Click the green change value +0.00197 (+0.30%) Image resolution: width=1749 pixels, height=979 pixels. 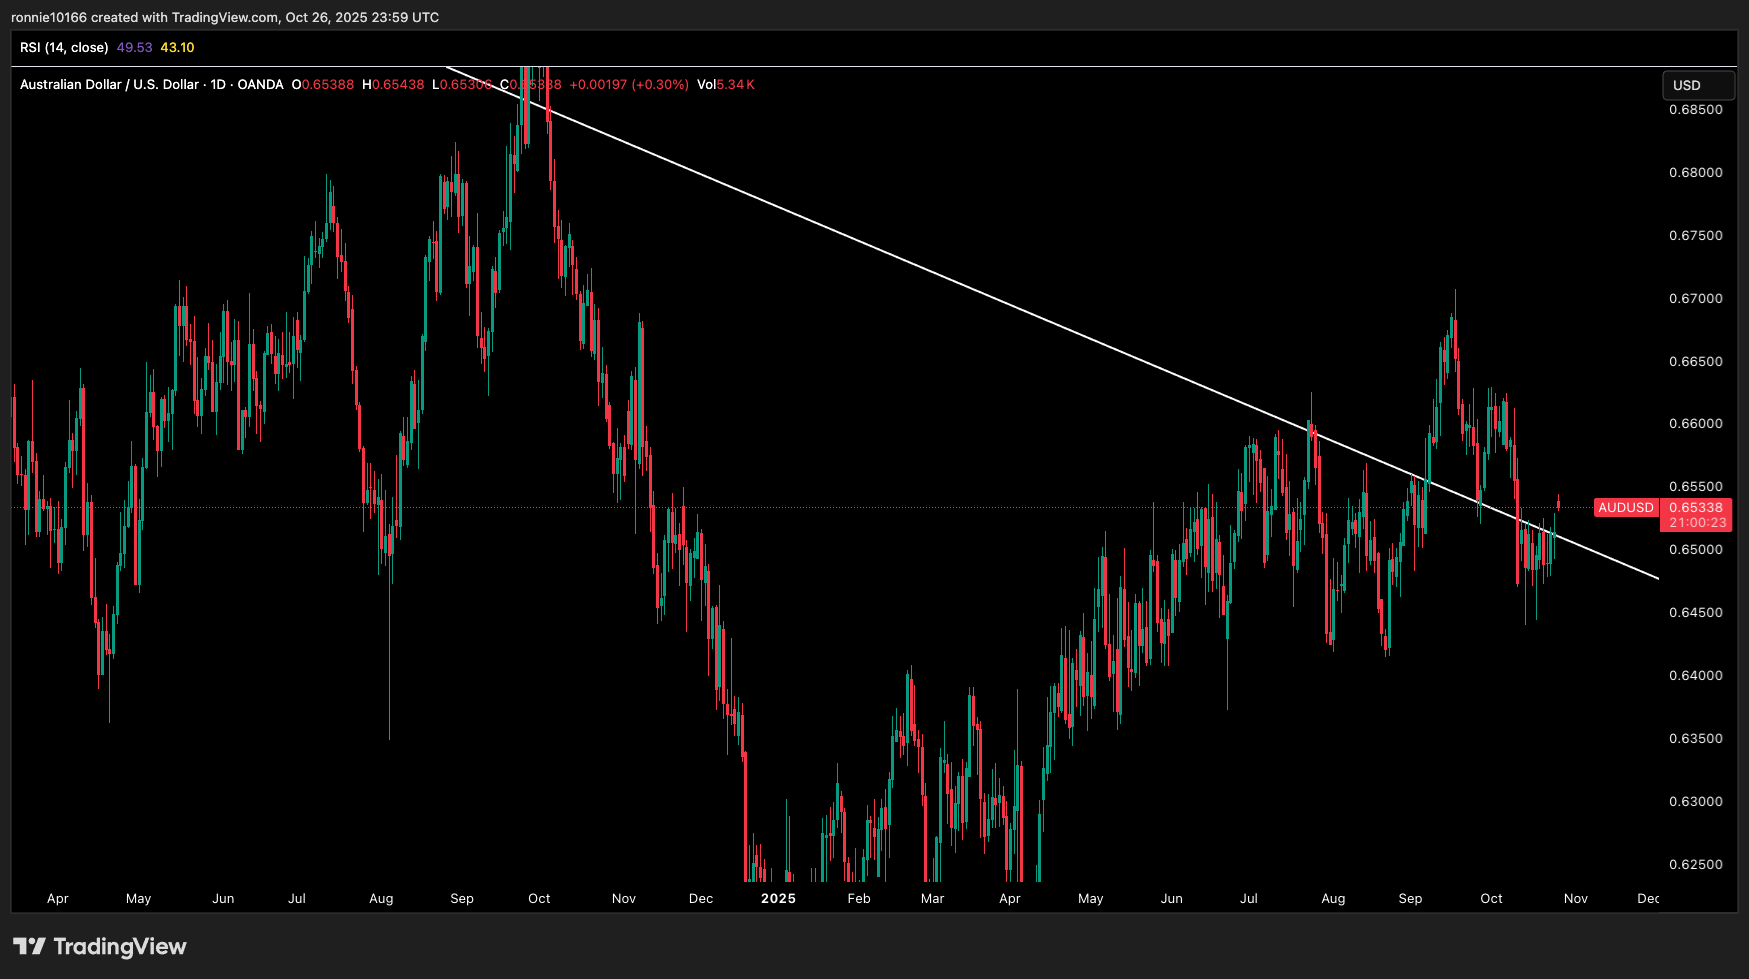pos(629,85)
